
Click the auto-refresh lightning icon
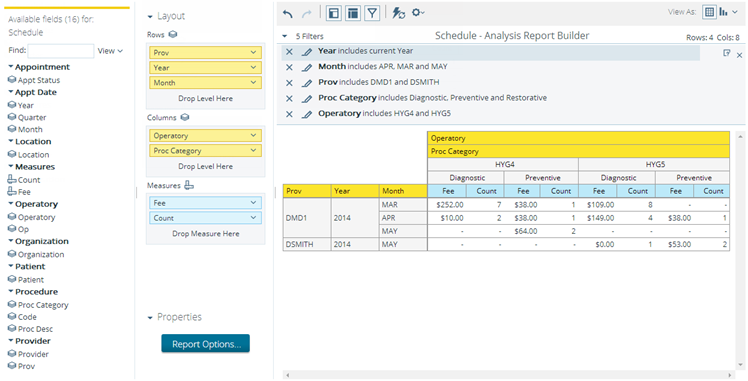tap(398, 13)
